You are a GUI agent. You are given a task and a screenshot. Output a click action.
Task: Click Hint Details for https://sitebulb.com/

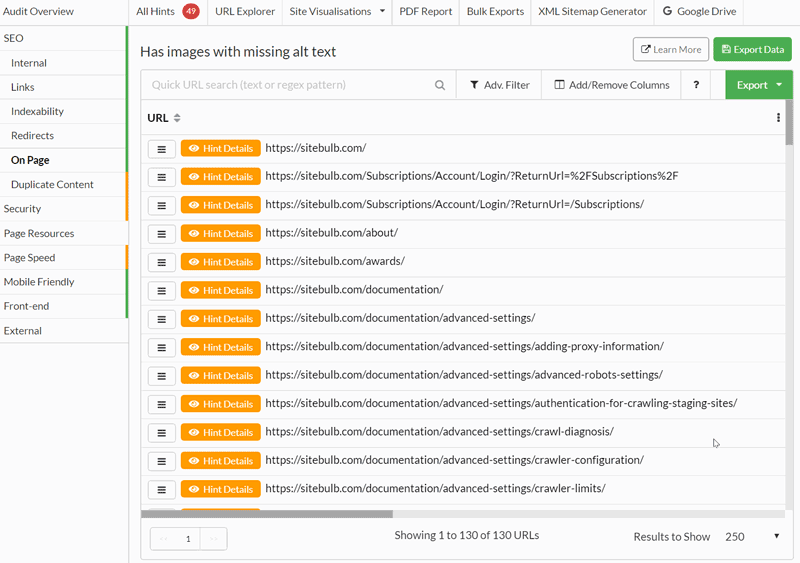(220, 149)
